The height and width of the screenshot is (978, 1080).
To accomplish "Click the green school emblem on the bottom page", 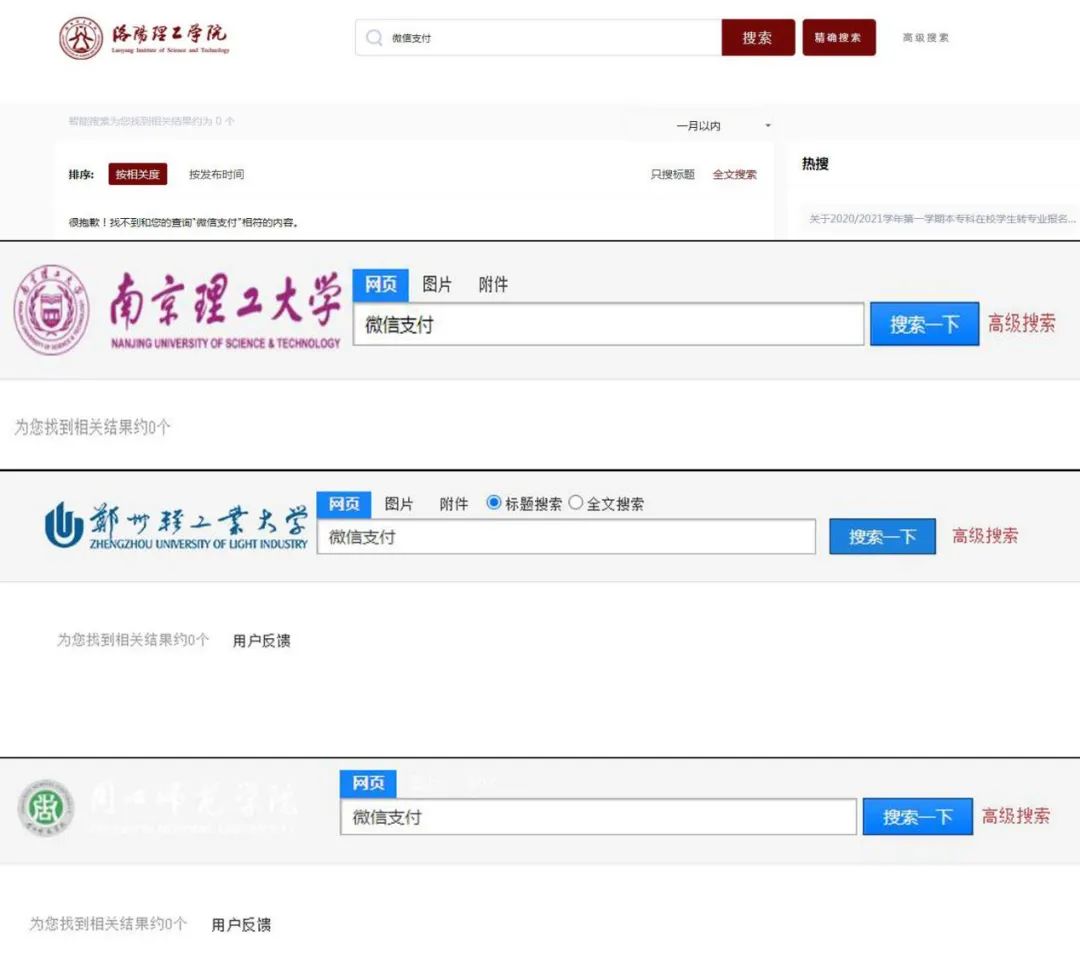I will point(45,808).
